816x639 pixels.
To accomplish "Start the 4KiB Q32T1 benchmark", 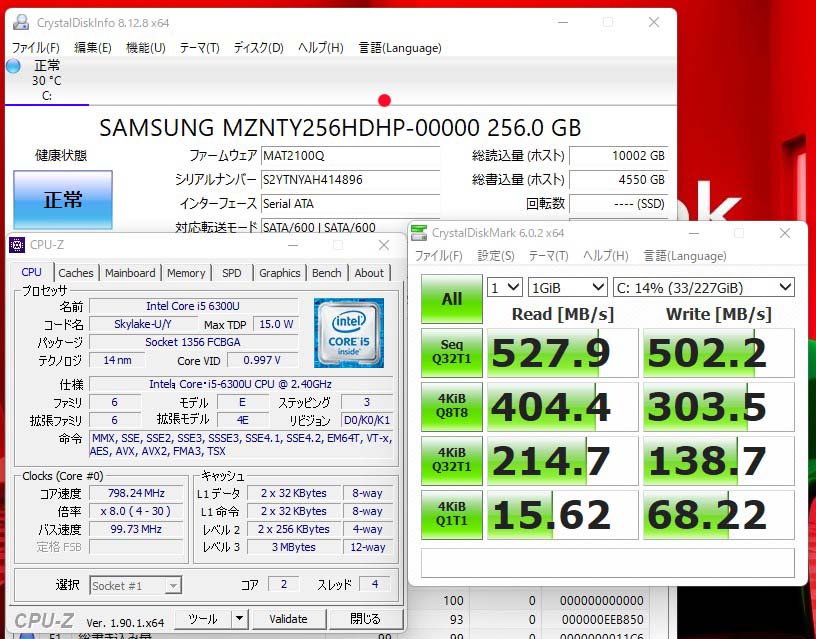I will 452,461.
